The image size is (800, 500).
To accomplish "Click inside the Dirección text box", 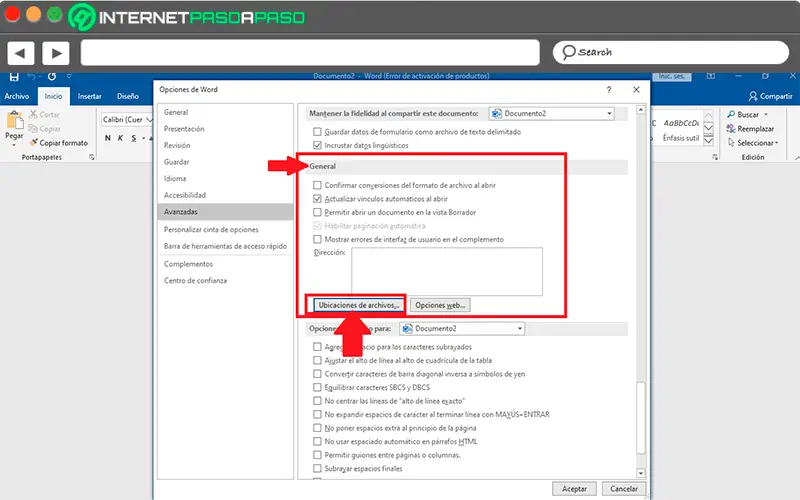I will click(x=447, y=271).
